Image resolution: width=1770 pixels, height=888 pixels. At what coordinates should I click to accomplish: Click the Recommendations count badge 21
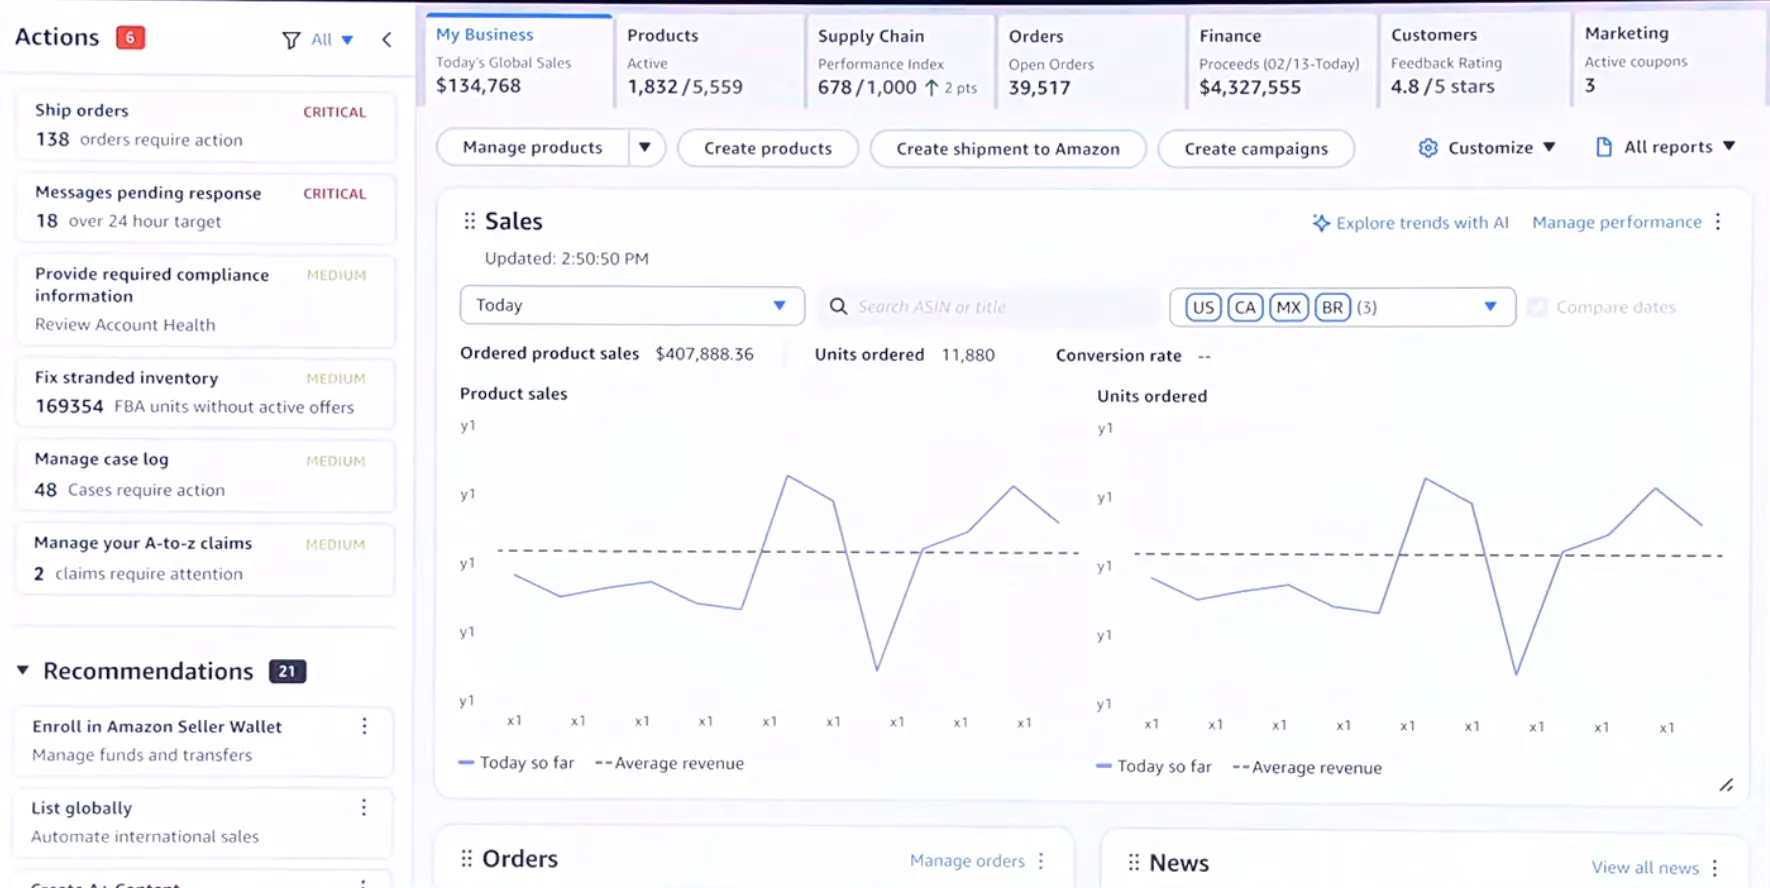pyautogui.click(x=287, y=671)
